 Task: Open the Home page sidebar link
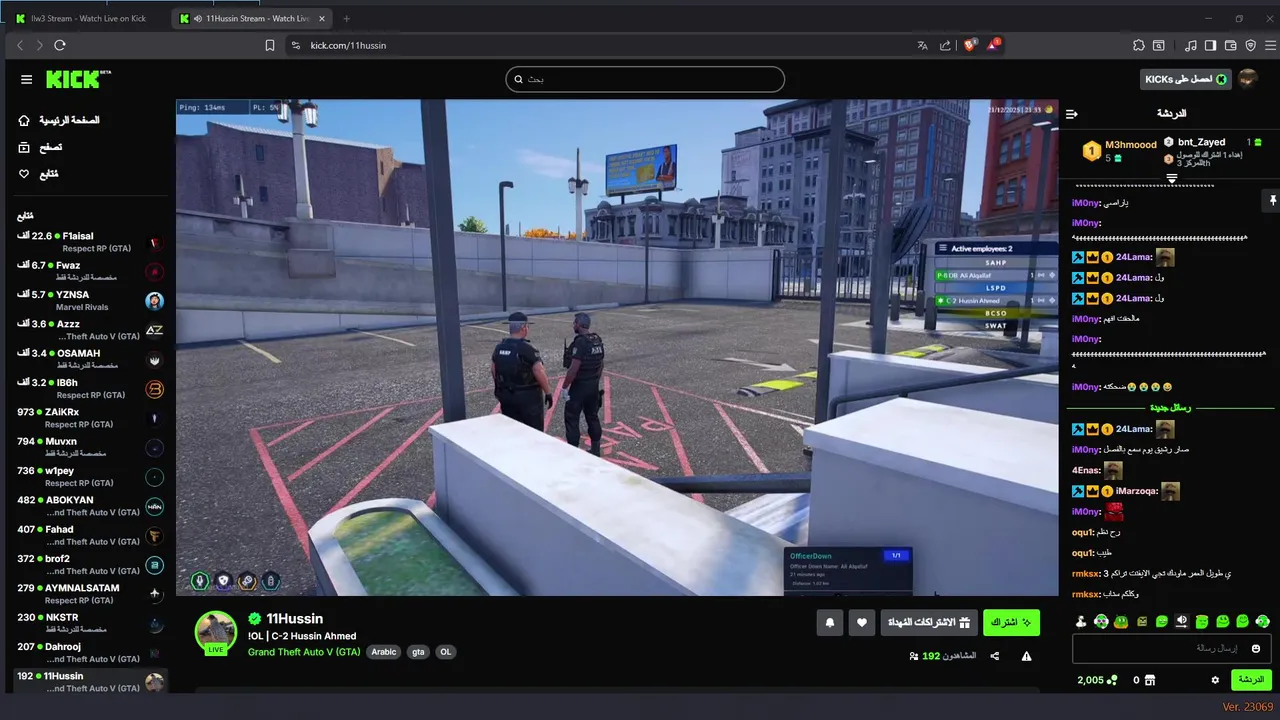[70, 120]
